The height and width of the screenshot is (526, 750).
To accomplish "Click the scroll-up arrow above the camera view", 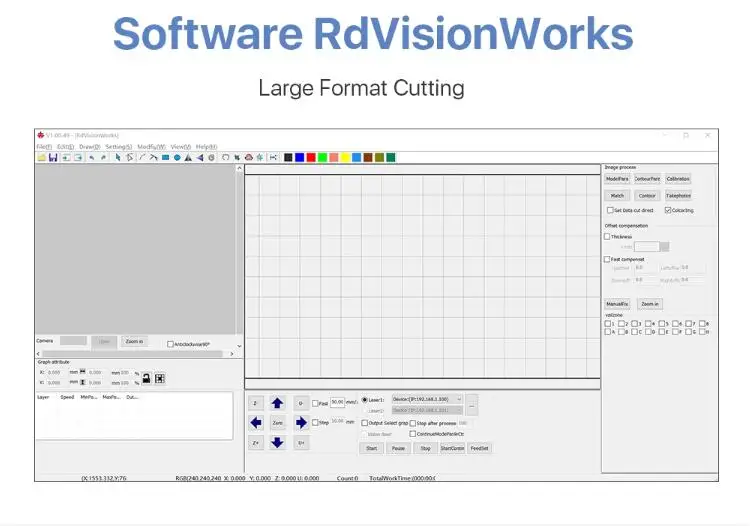I will coord(239,168).
